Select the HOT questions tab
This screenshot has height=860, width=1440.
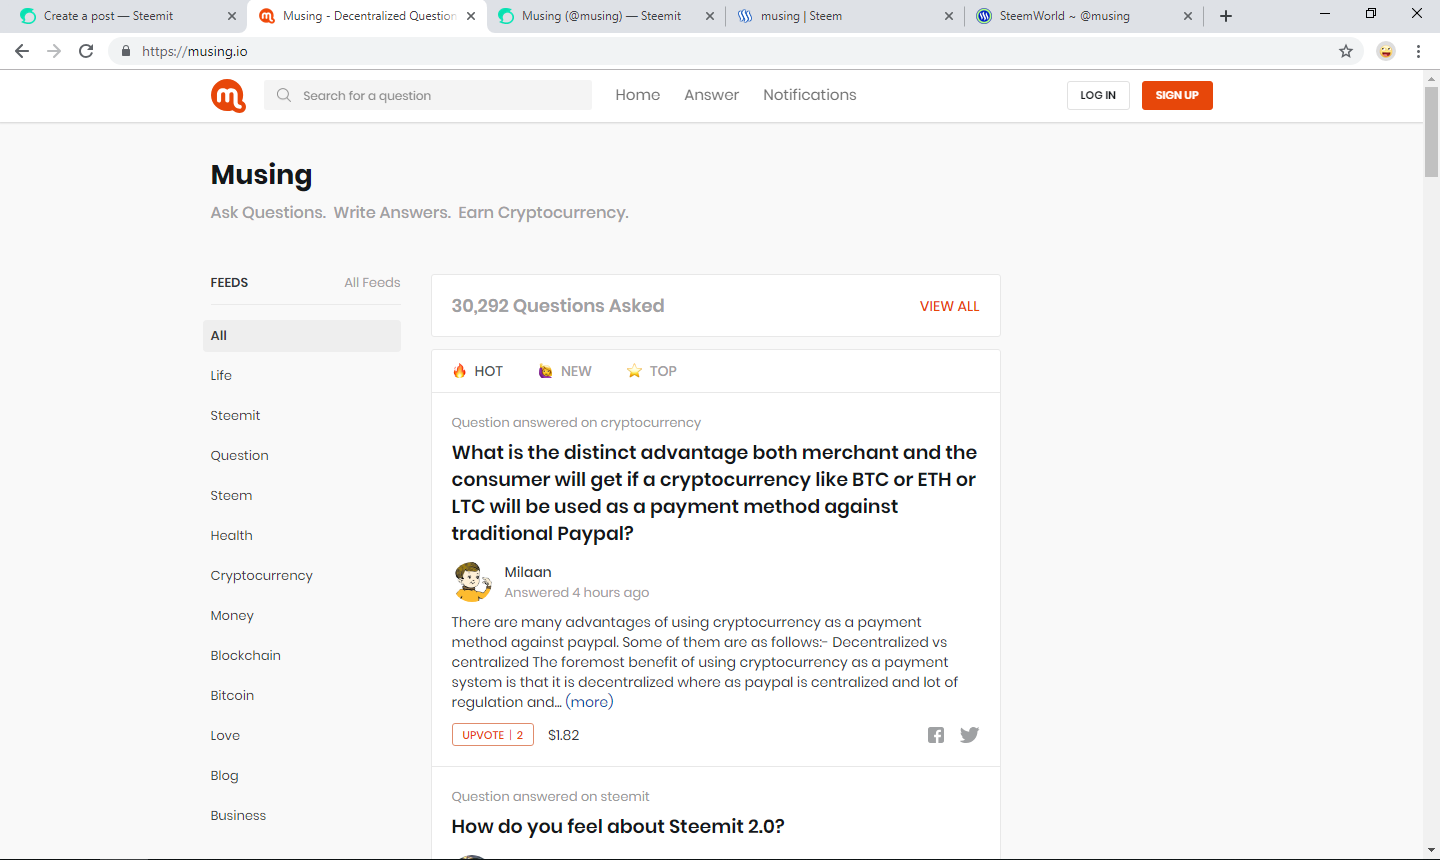pyautogui.click(x=478, y=371)
